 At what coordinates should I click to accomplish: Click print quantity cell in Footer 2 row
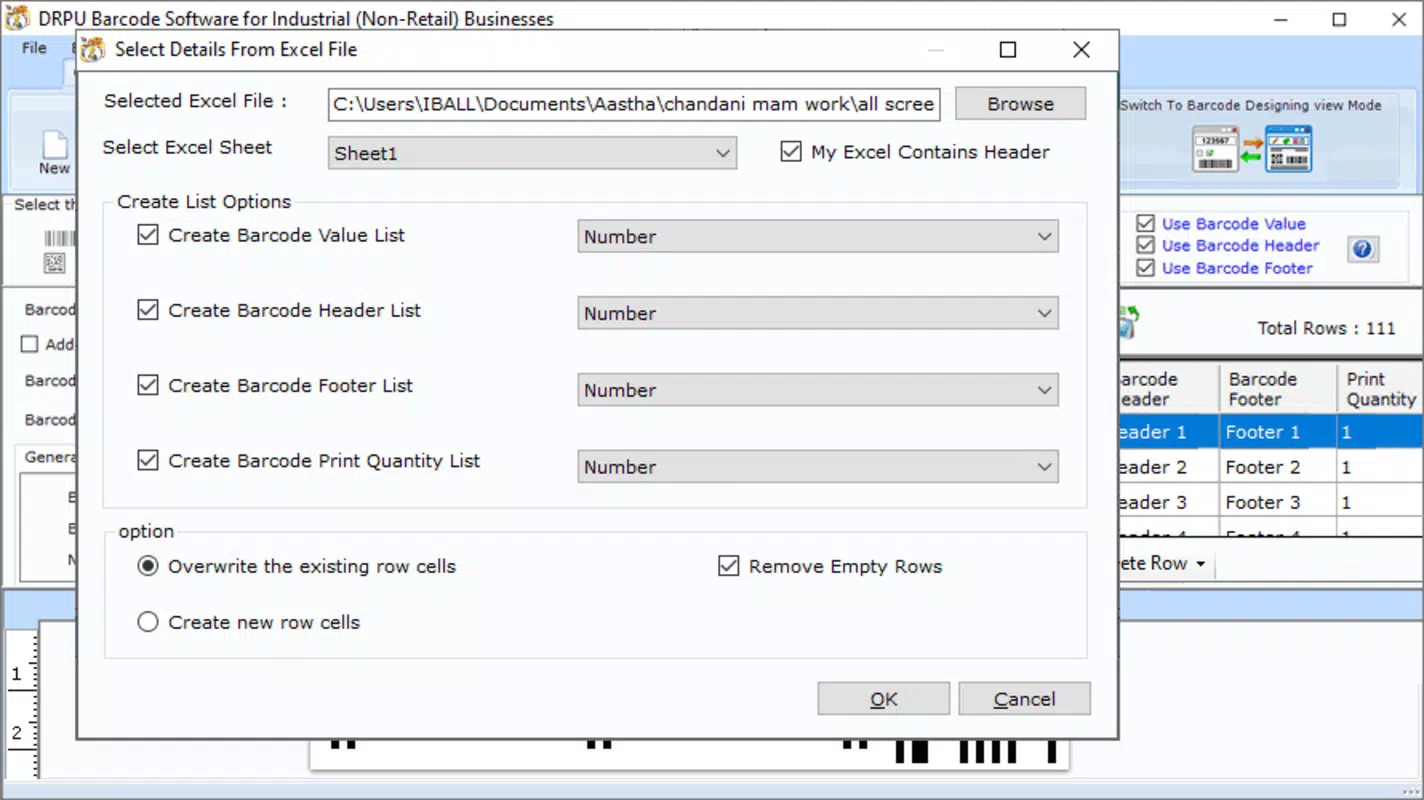(1380, 467)
